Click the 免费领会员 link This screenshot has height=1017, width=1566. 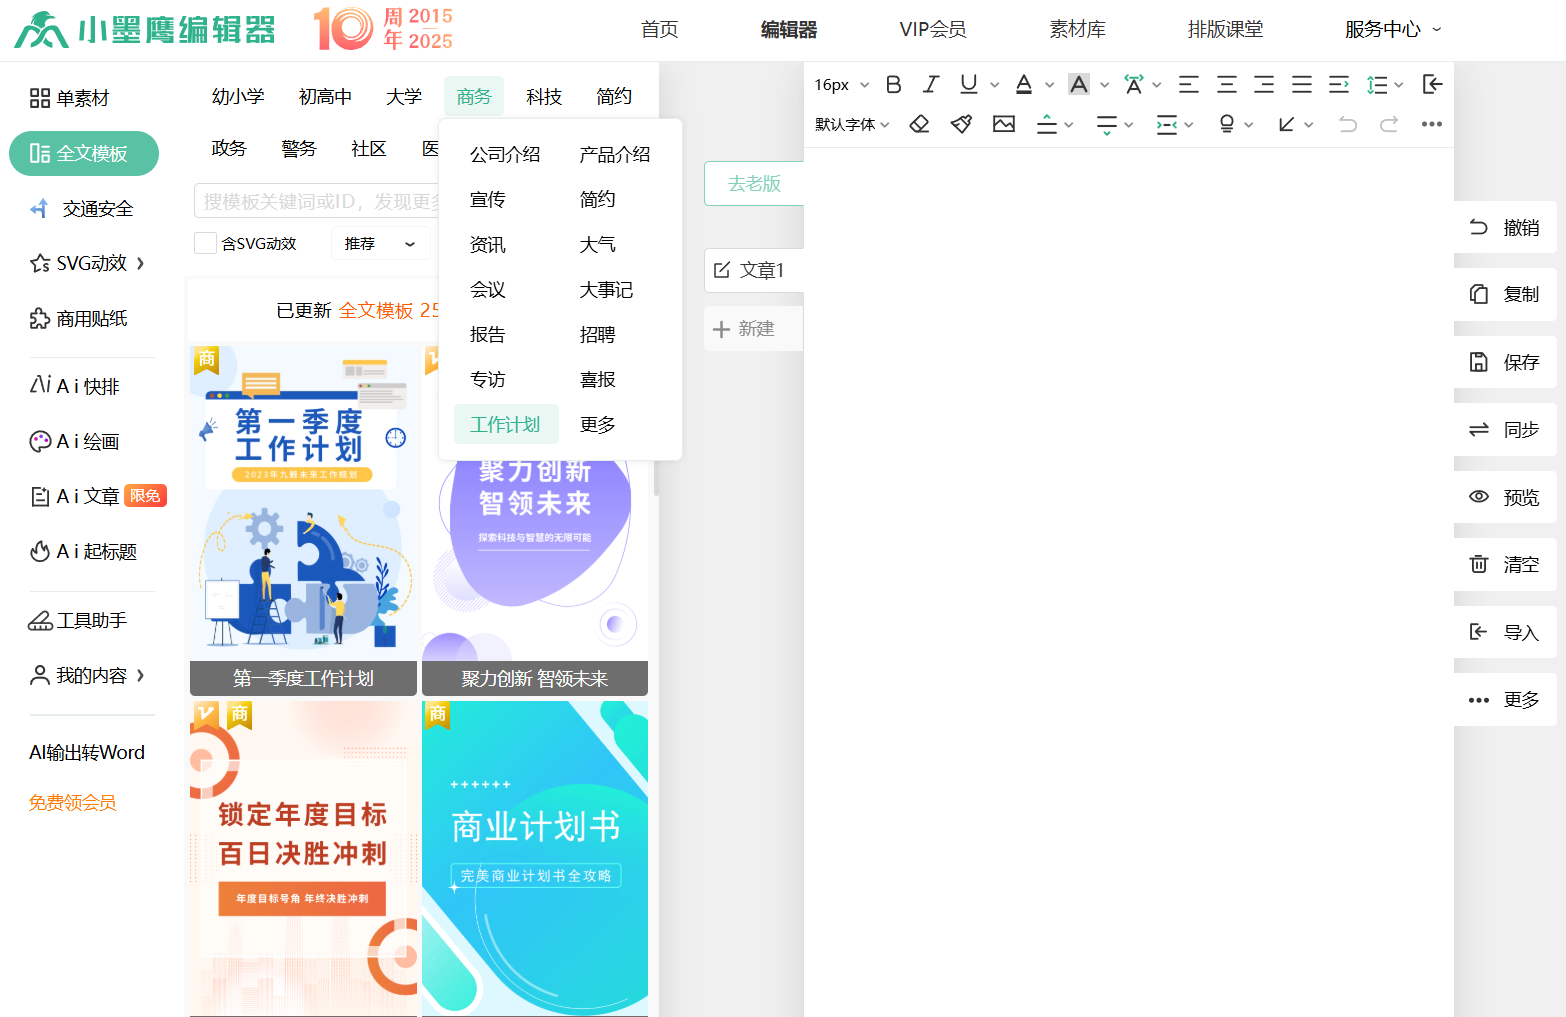(72, 803)
